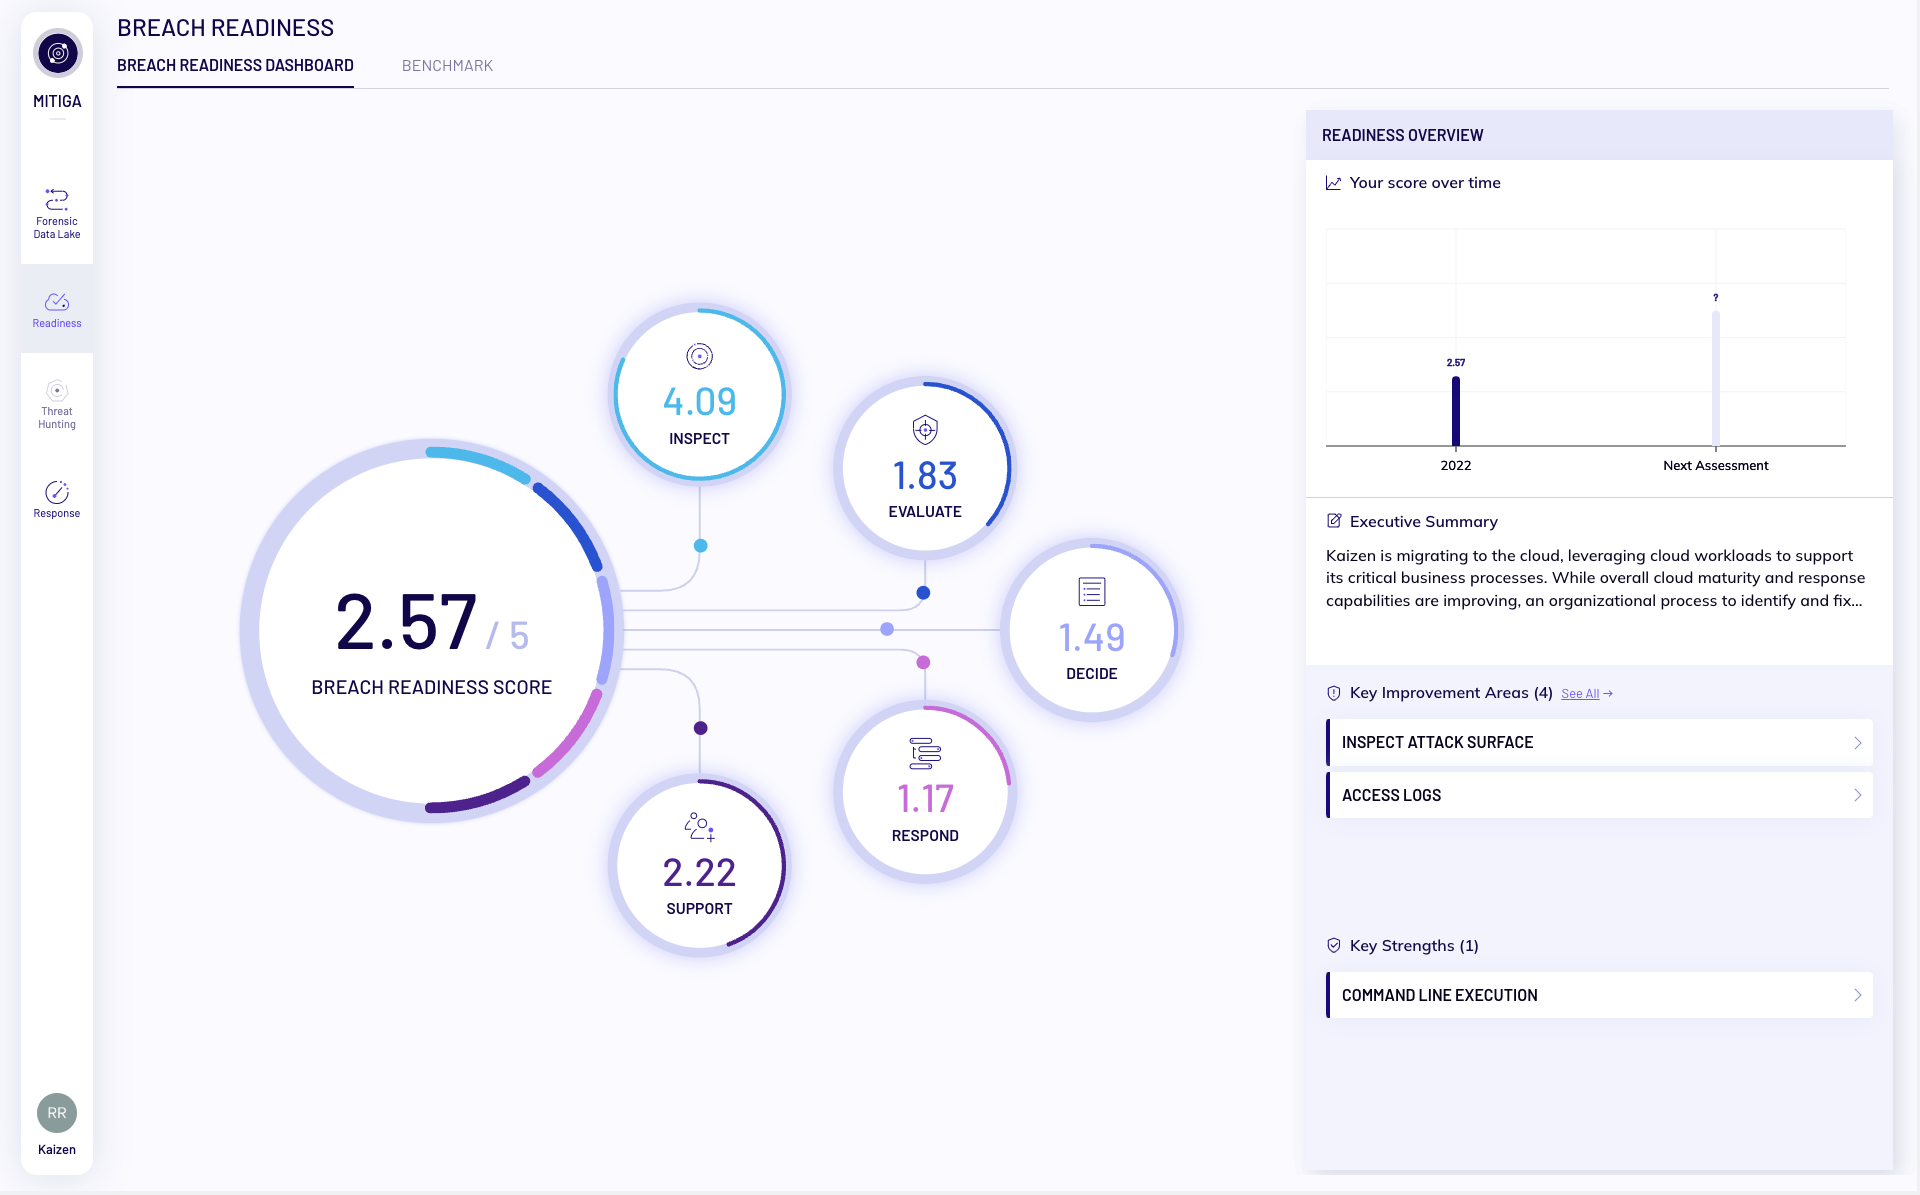The image size is (1920, 1195).
Task: Select the Breach Readiness Dashboard tab
Action: coord(235,66)
